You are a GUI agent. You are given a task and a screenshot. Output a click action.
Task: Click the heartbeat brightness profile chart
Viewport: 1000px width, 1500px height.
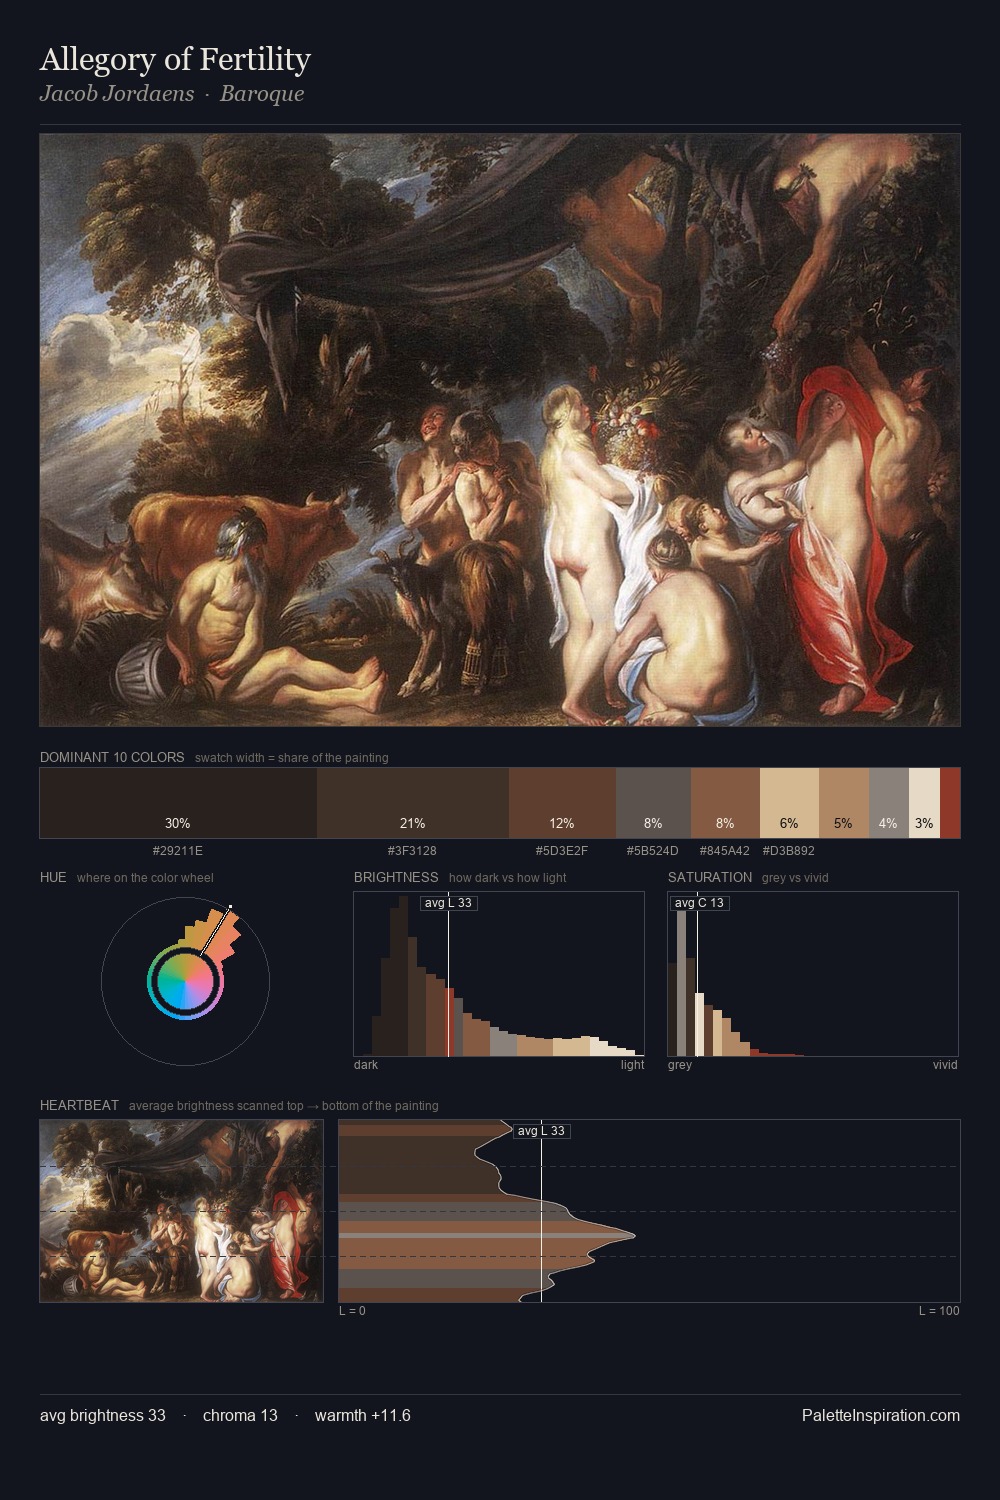pos(649,1211)
